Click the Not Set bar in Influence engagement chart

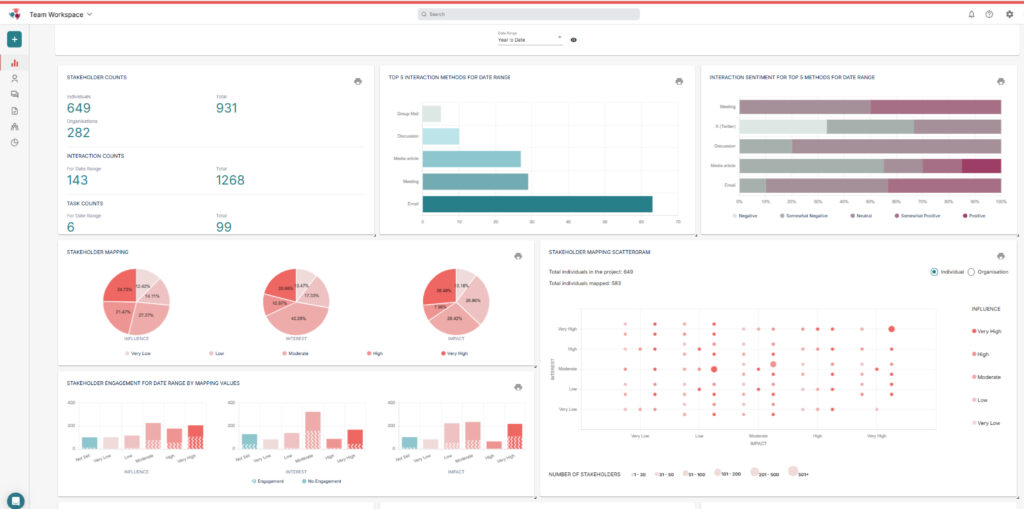[89, 443]
